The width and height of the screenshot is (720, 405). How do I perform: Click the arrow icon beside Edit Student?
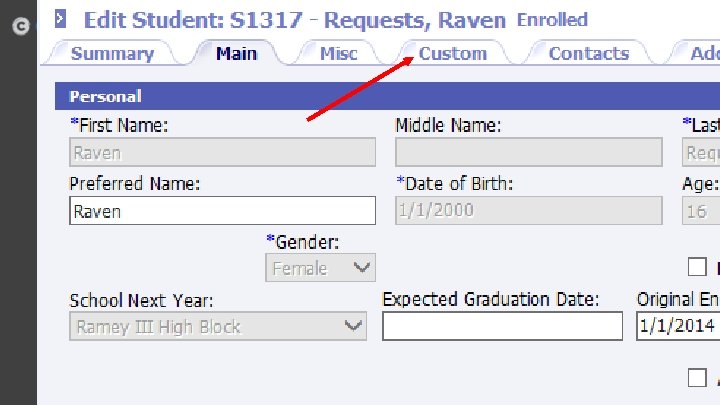point(60,19)
